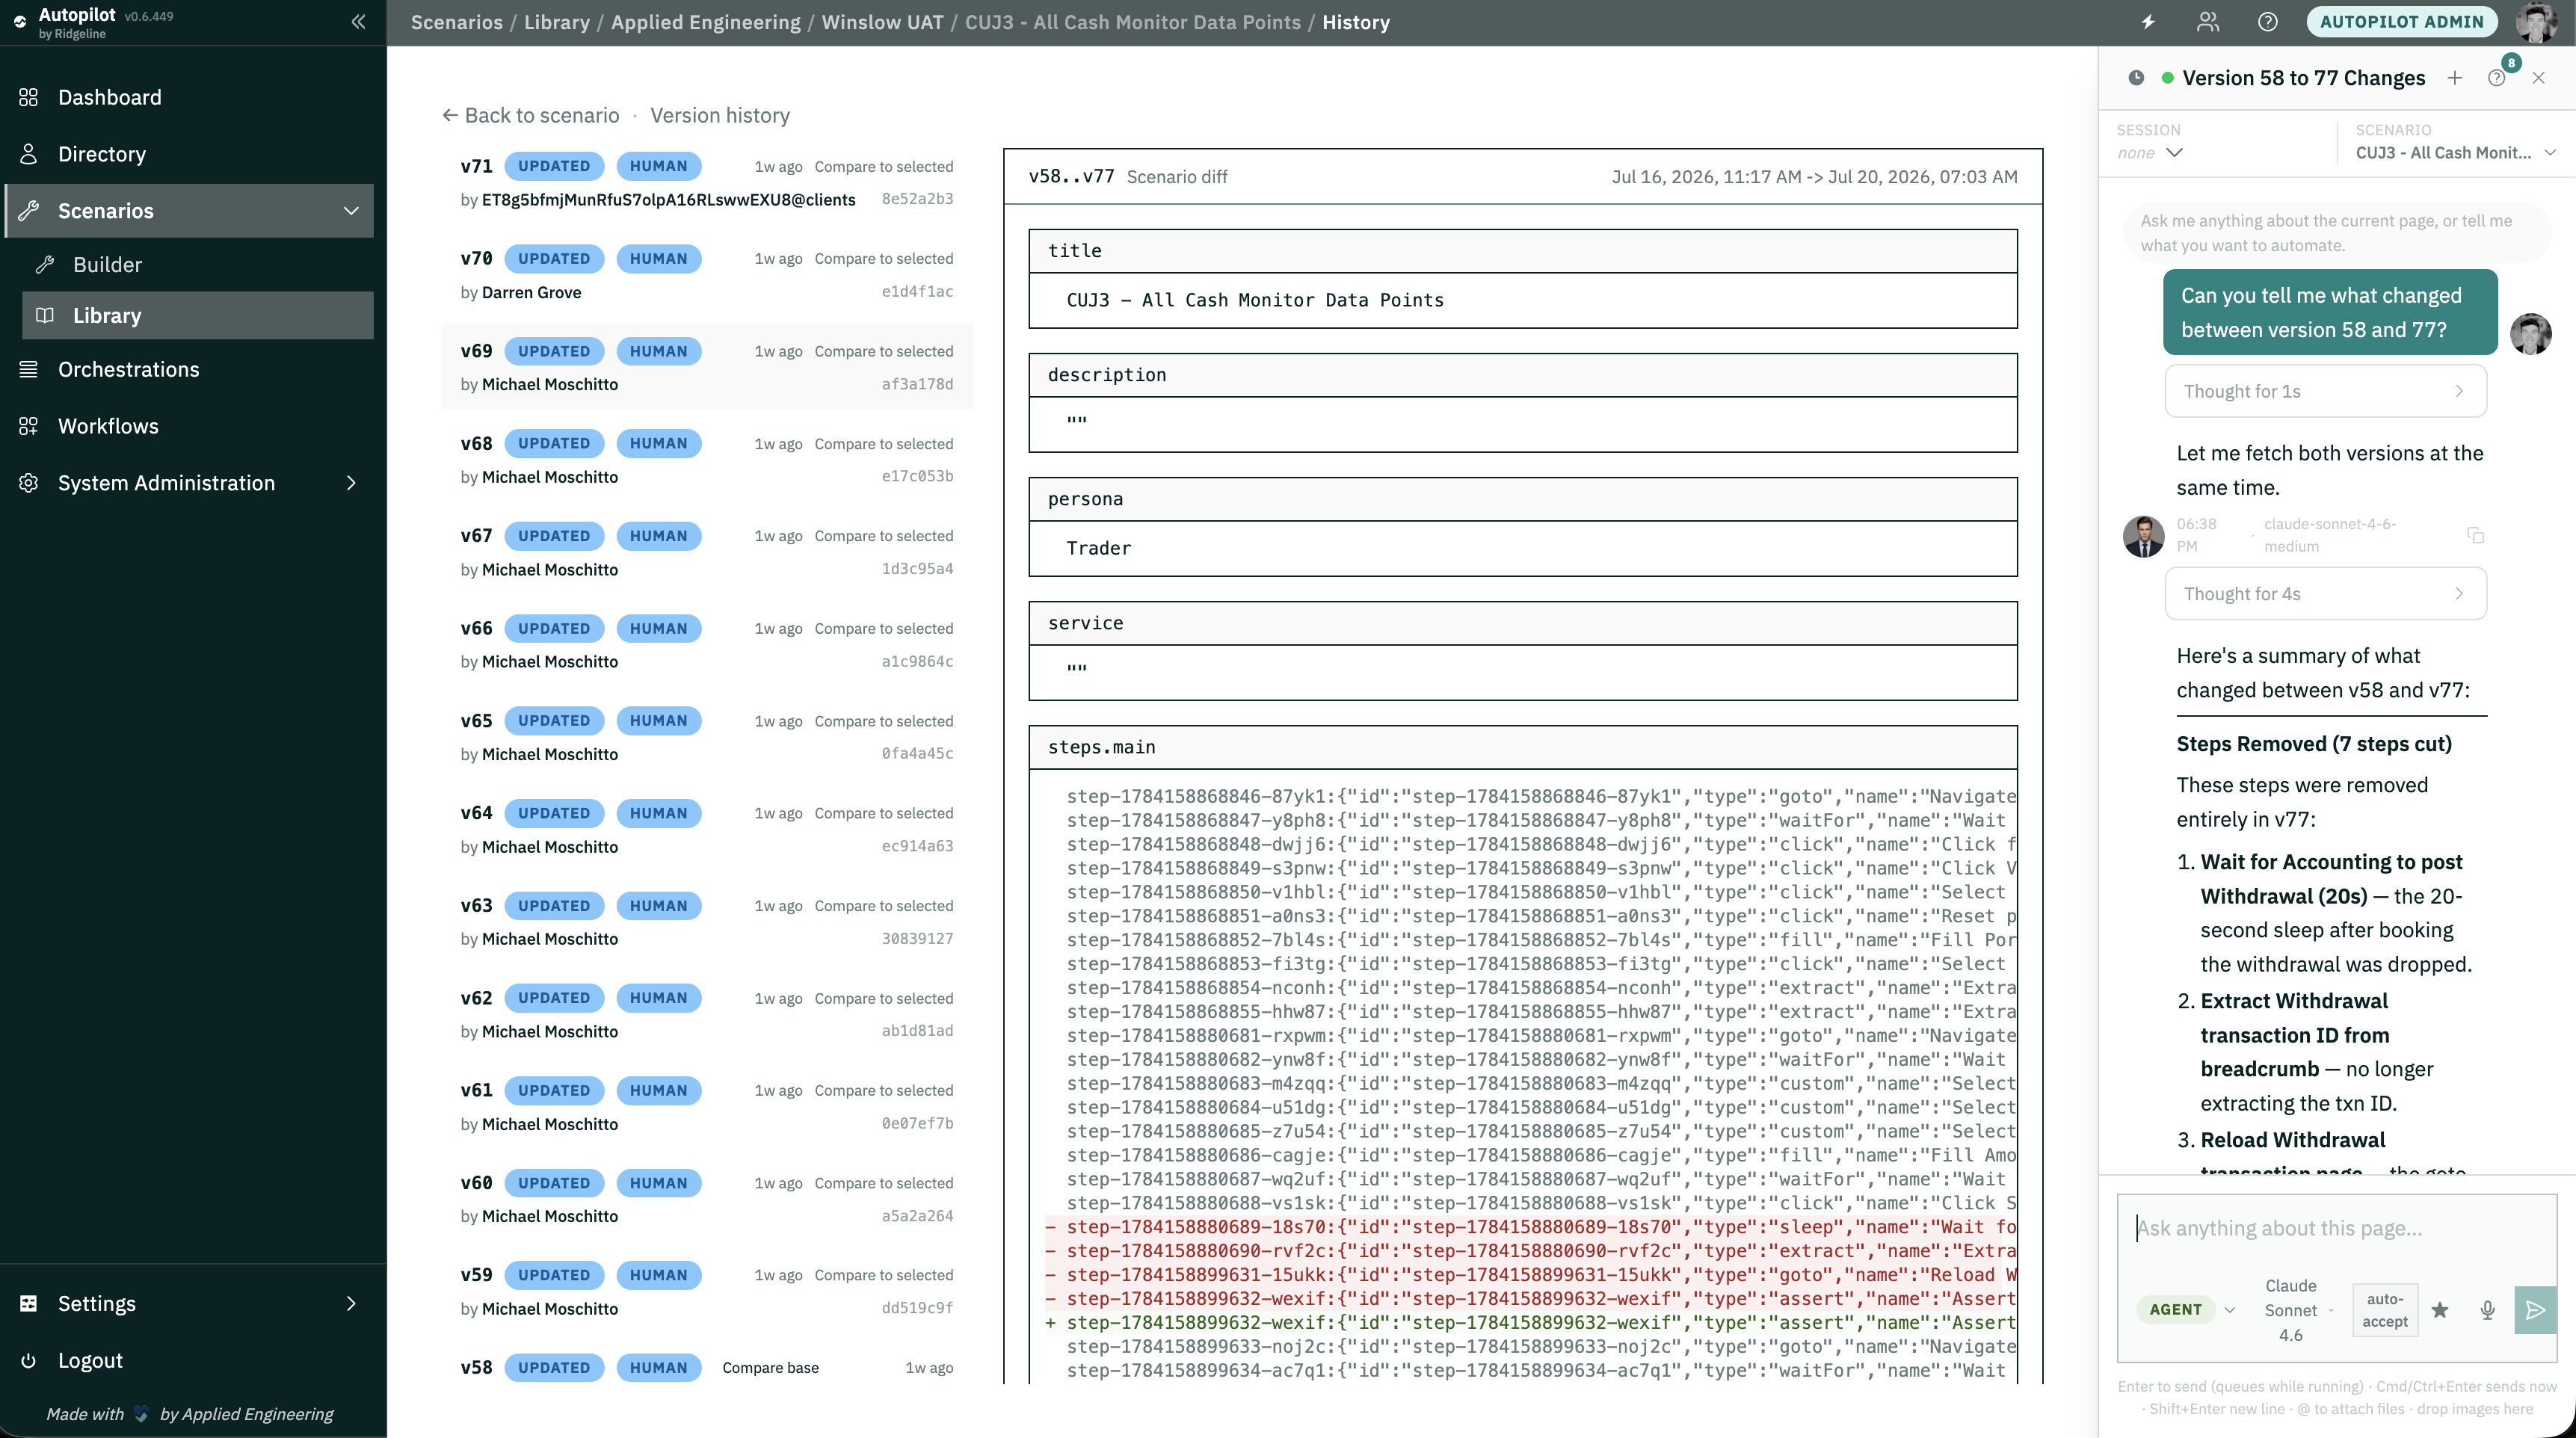The height and width of the screenshot is (1438, 2576).
Task: Click the Autopilot logo icon
Action: (19, 20)
